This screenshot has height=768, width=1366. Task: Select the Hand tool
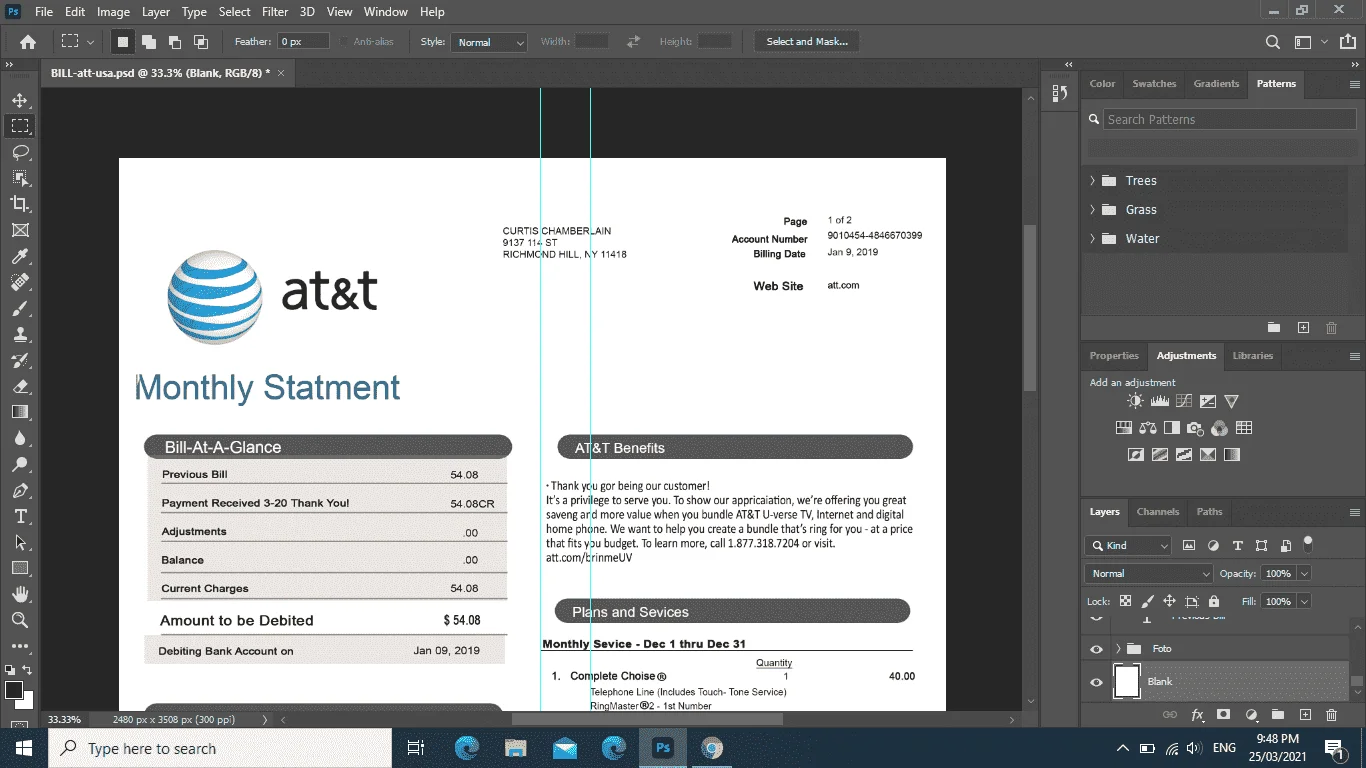[x=20, y=595]
